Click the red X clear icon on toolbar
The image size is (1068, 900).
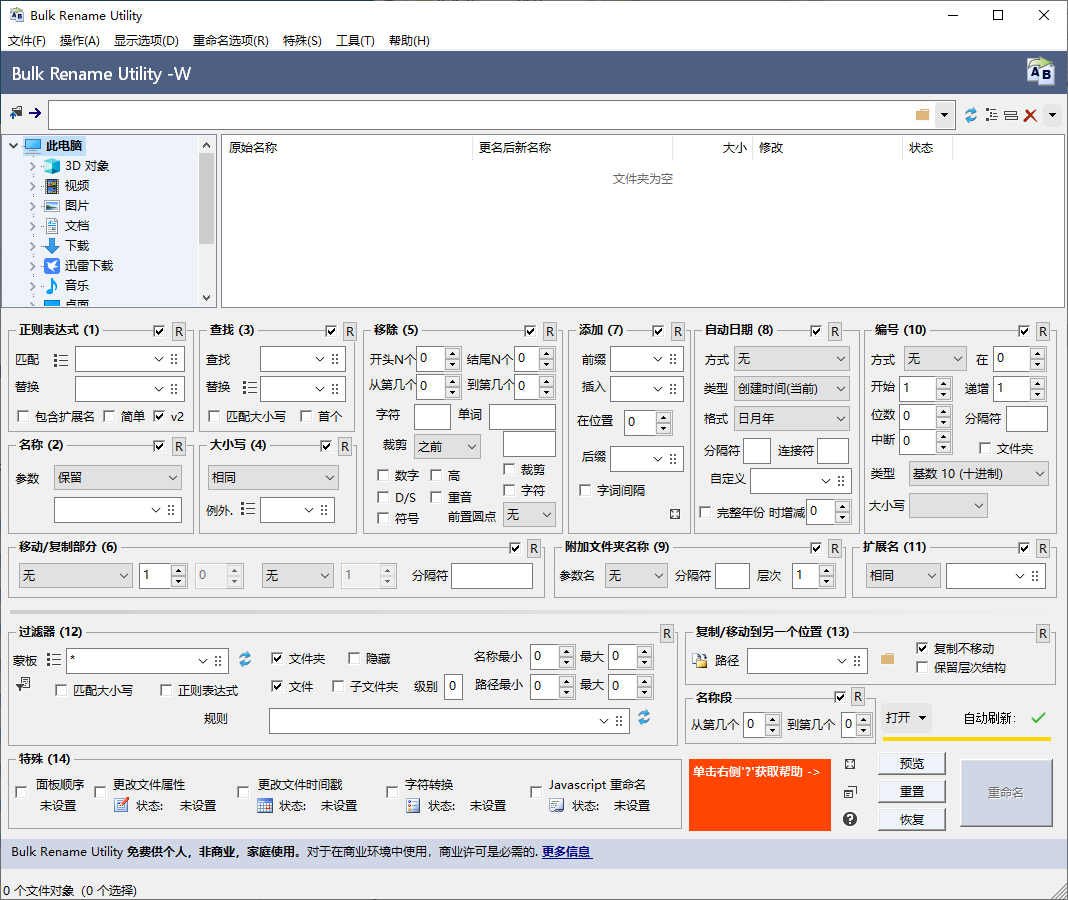pos(1029,115)
